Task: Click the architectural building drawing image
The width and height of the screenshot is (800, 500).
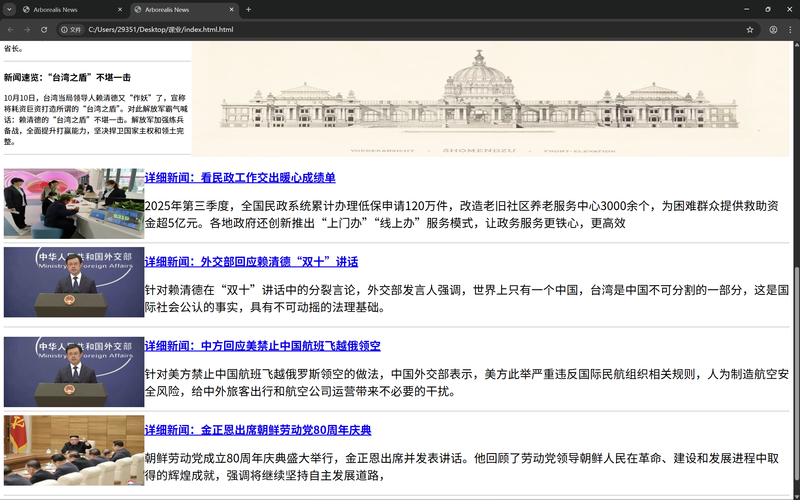Action: click(490, 98)
